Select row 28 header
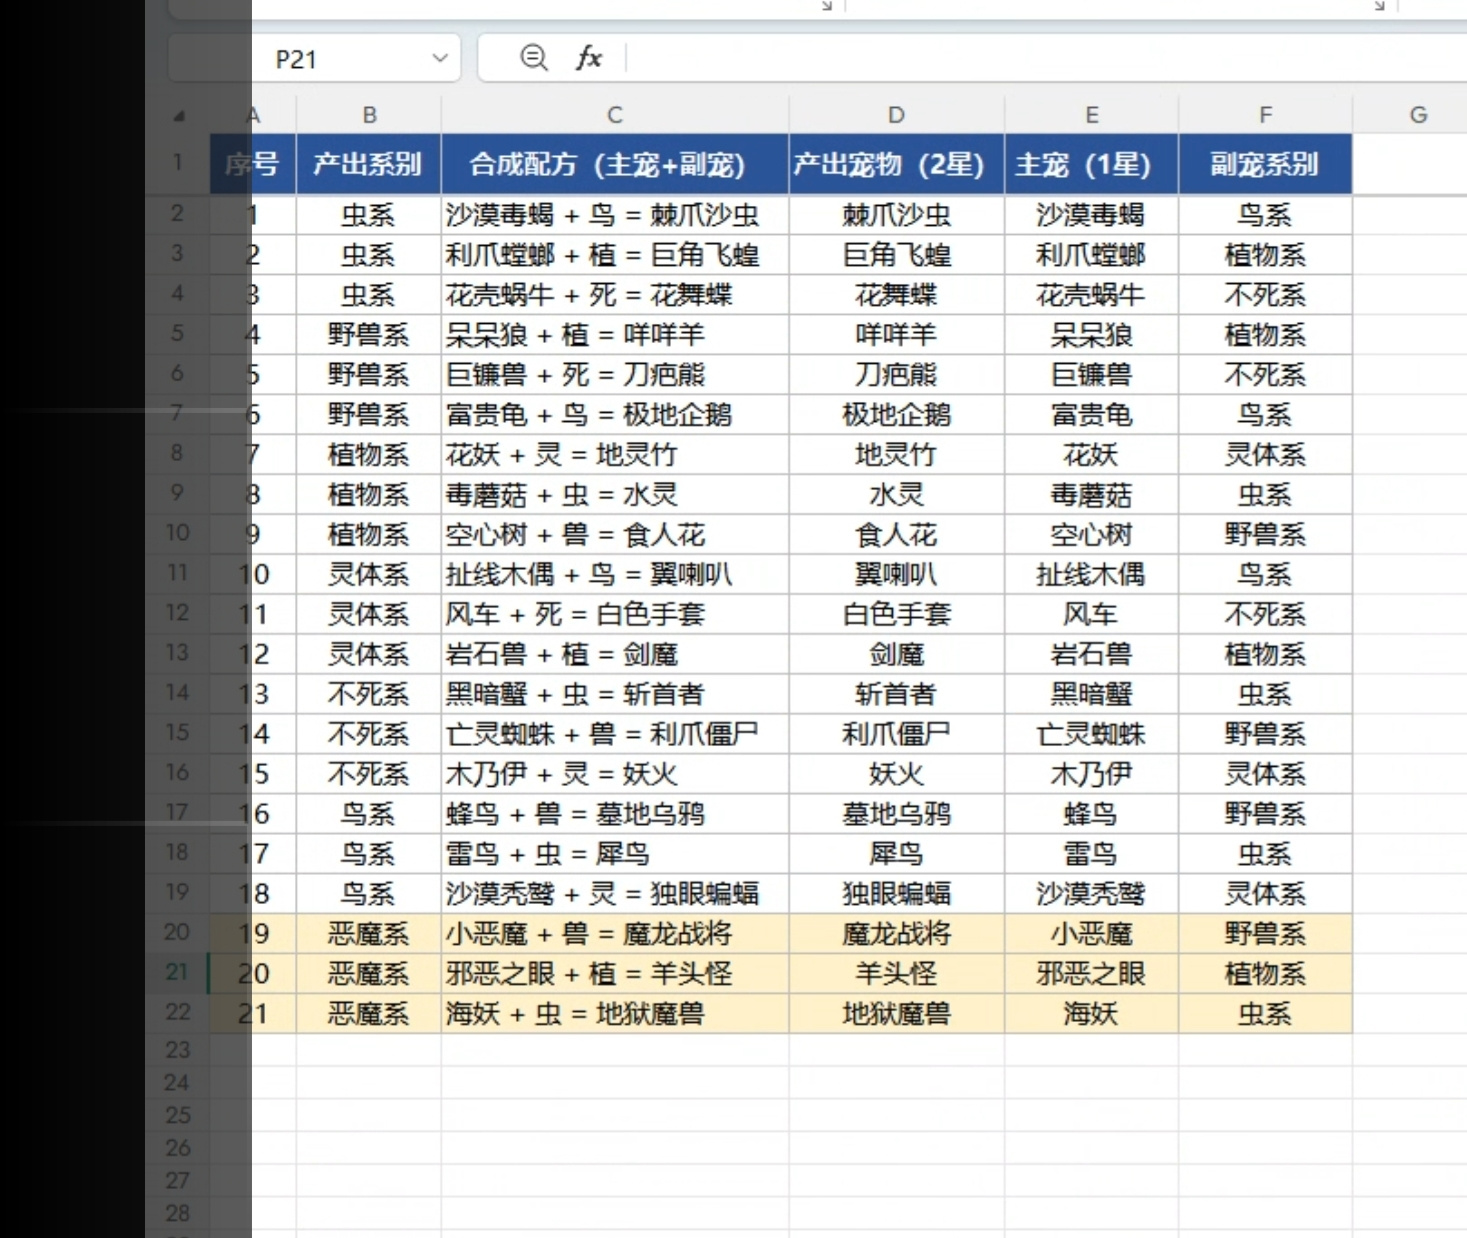 coord(177,1213)
